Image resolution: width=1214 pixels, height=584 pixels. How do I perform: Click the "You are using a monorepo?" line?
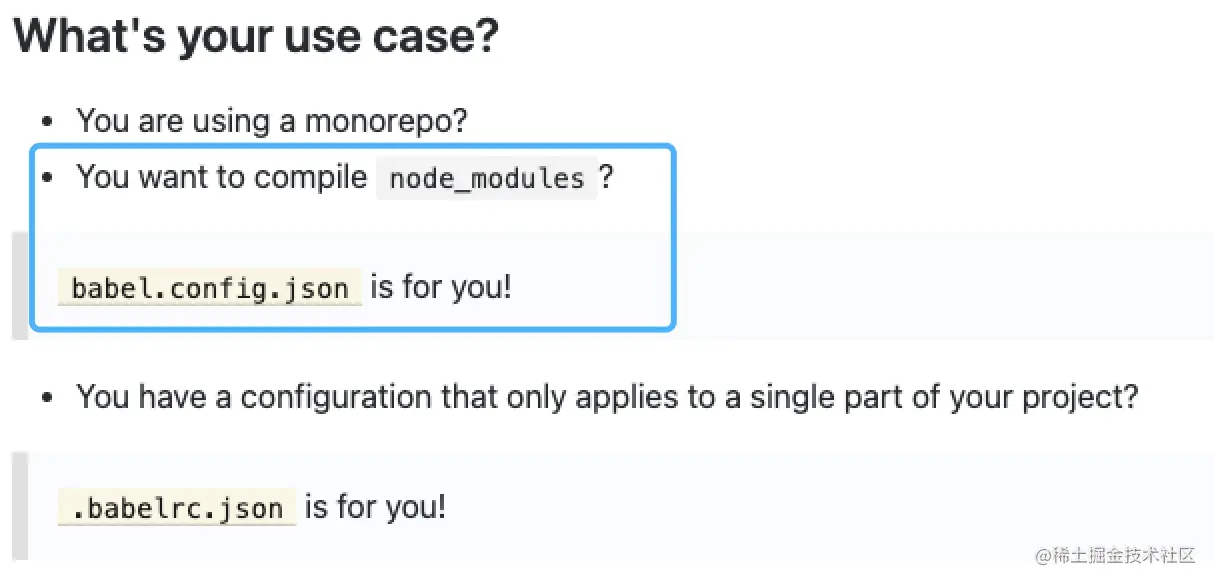coord(271,121)
